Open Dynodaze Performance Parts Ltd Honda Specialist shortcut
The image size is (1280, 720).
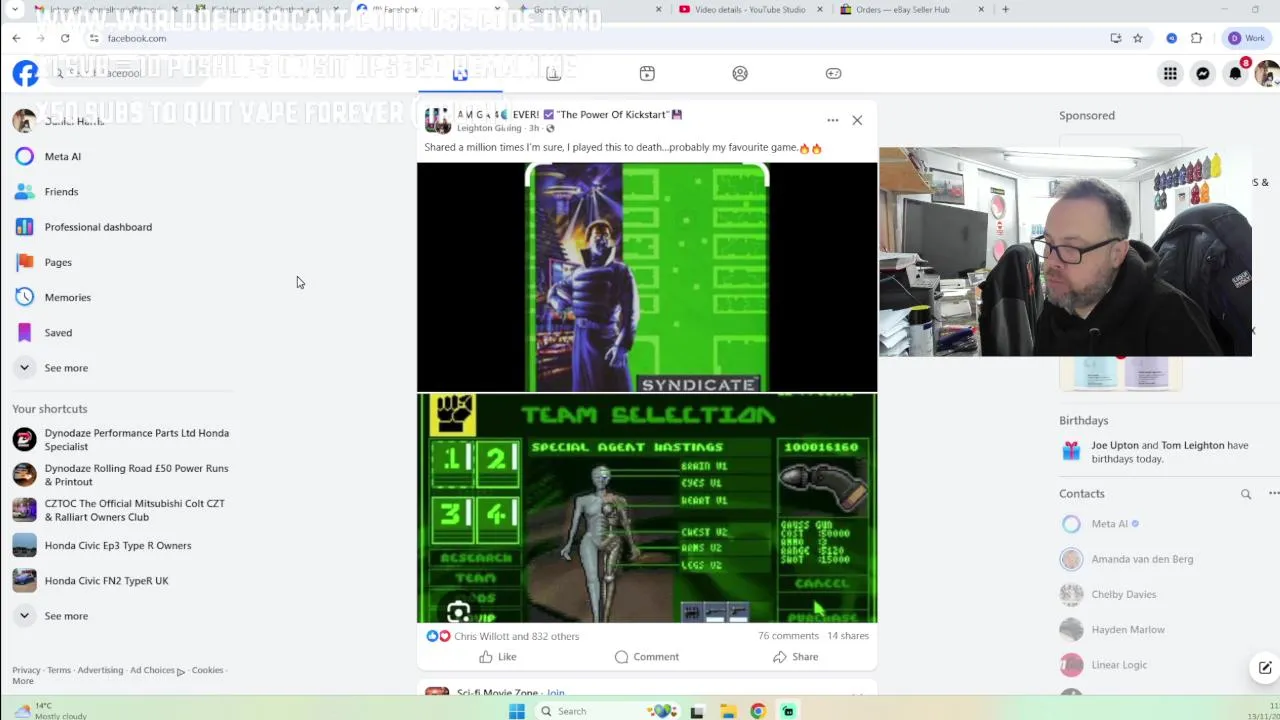122,440
